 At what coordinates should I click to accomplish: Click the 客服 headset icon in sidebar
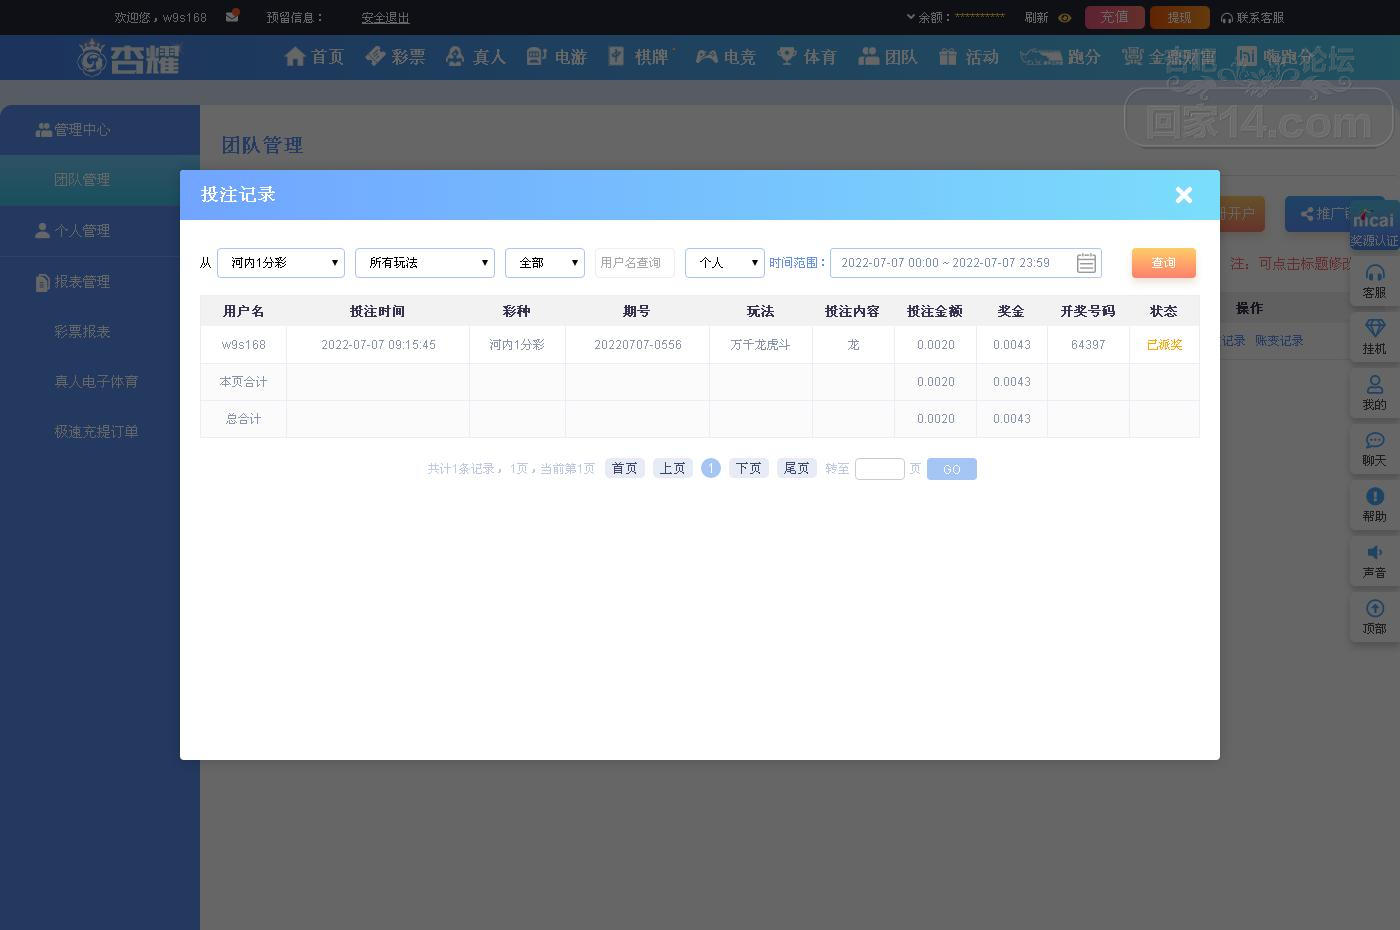[x=1375, y=273]
